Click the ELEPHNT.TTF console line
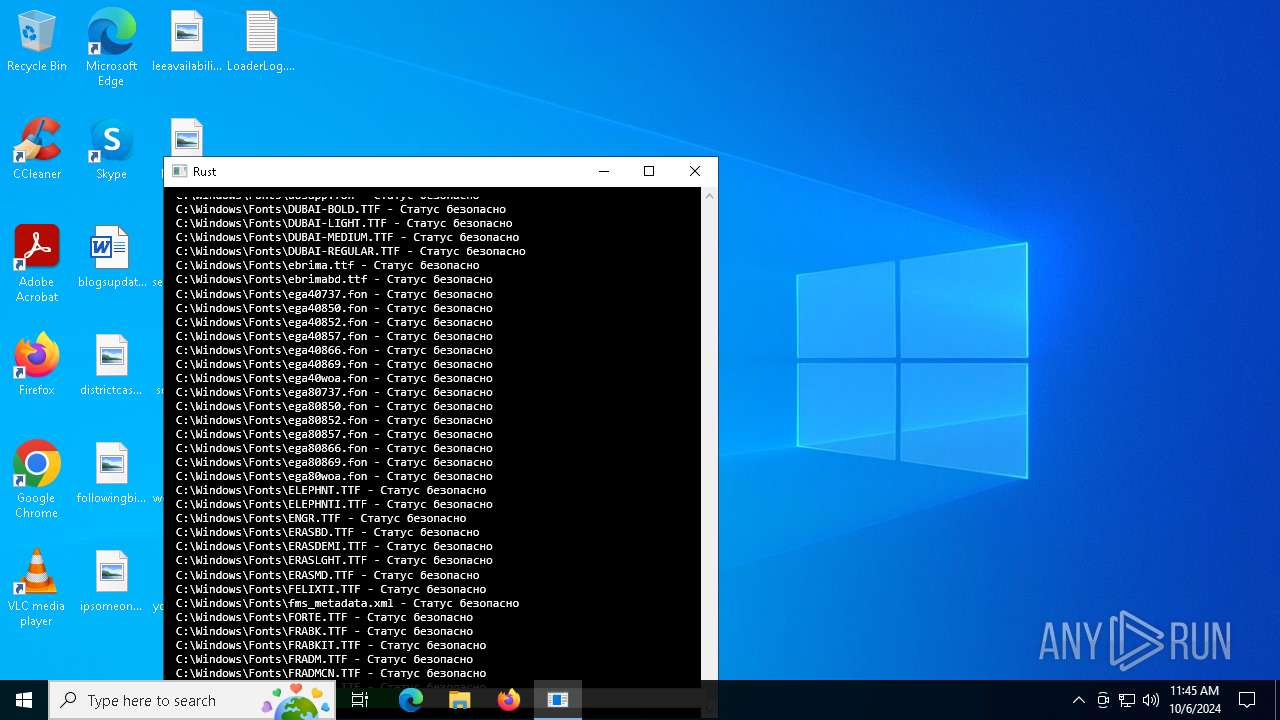 [331, 490]
